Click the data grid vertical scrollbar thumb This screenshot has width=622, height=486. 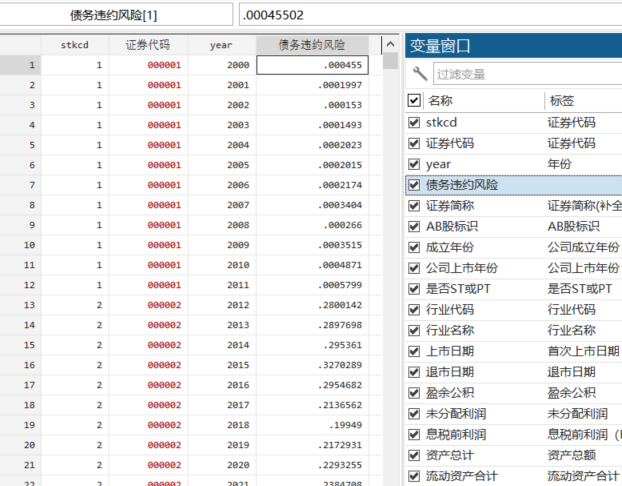point(390,61)
